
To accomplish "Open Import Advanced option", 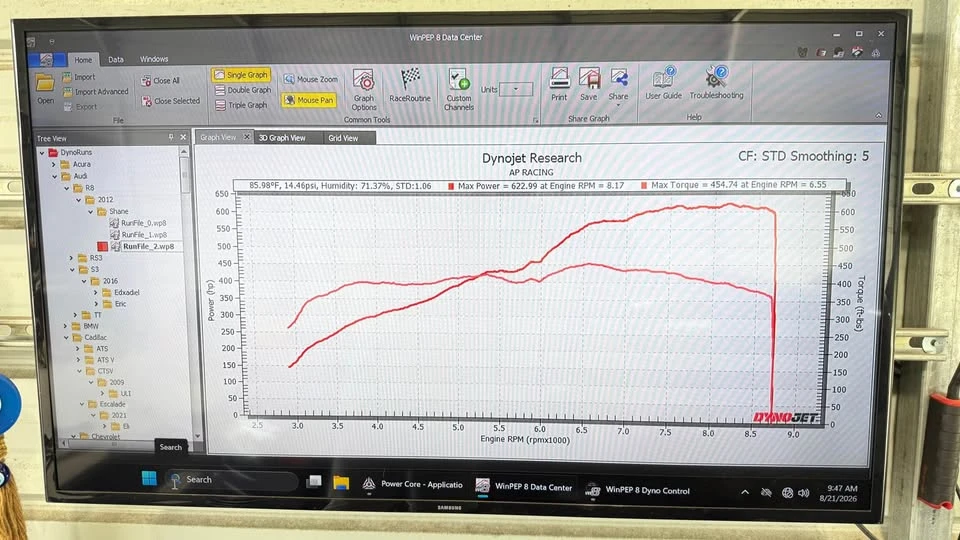I will point(96,92).
